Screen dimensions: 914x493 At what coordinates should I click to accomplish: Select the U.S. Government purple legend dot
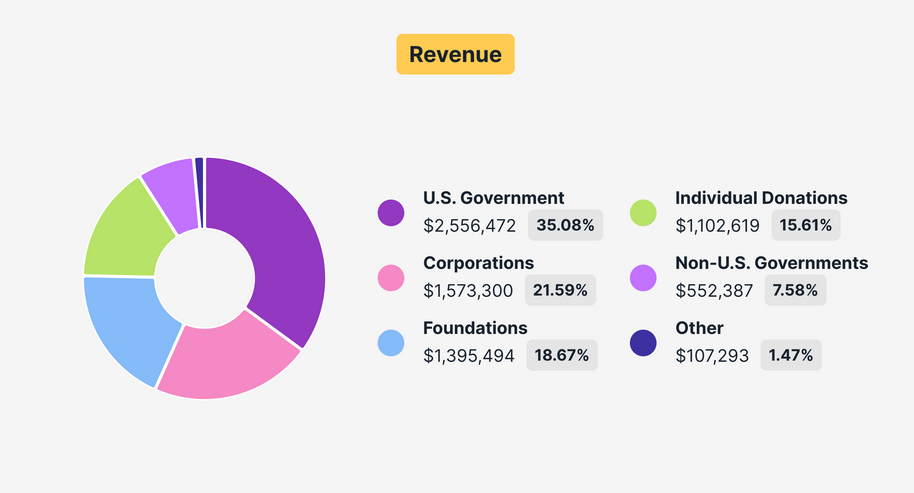[x=390, y=212]
